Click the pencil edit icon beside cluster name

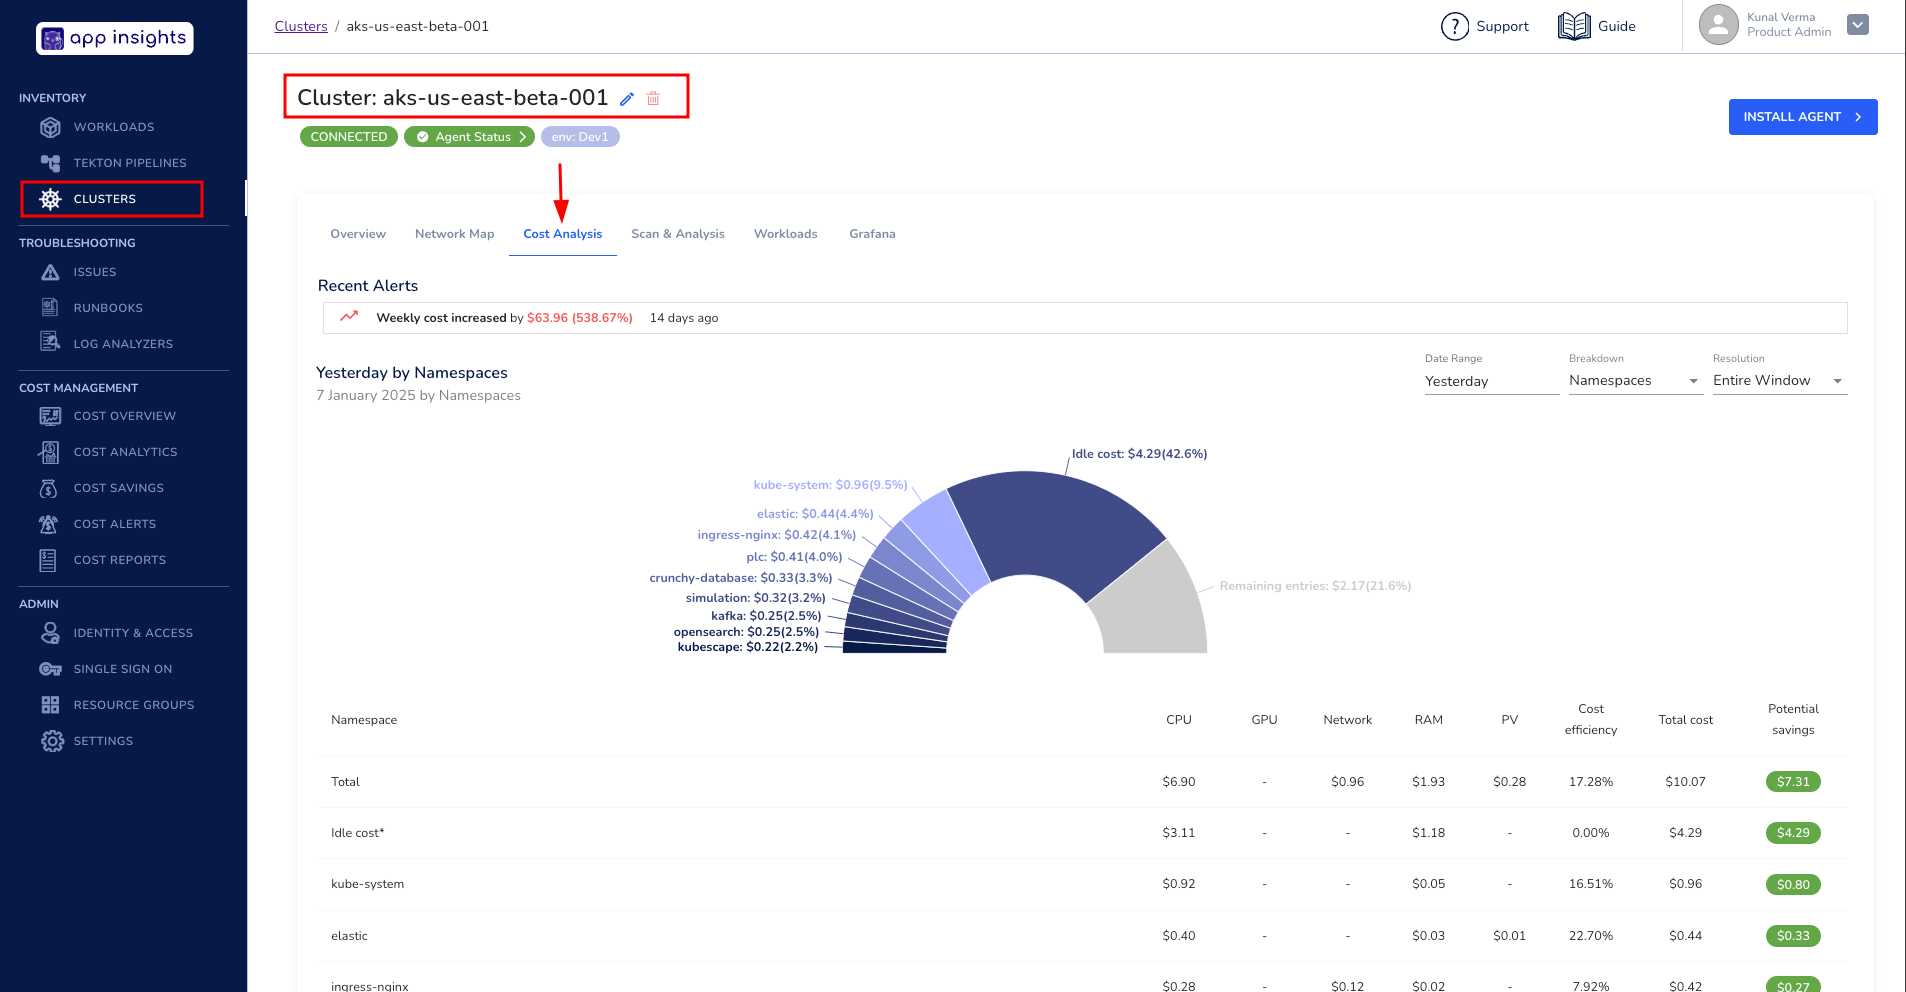pos(627,99)
